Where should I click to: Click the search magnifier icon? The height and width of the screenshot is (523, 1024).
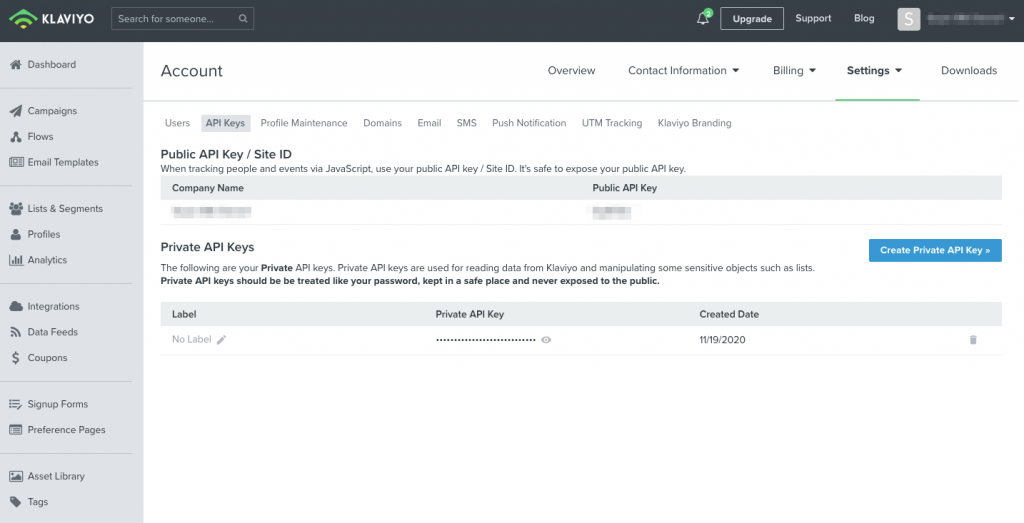(243, 18)
